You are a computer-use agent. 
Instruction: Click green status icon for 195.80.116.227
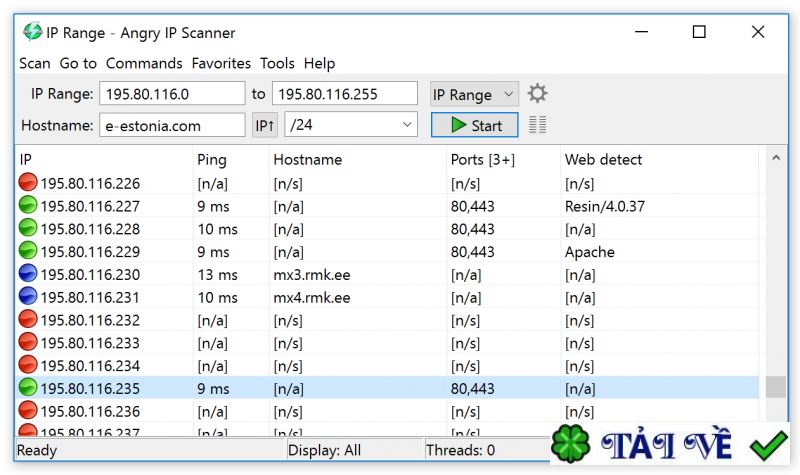pyautogui.click(x=28, y=206)
